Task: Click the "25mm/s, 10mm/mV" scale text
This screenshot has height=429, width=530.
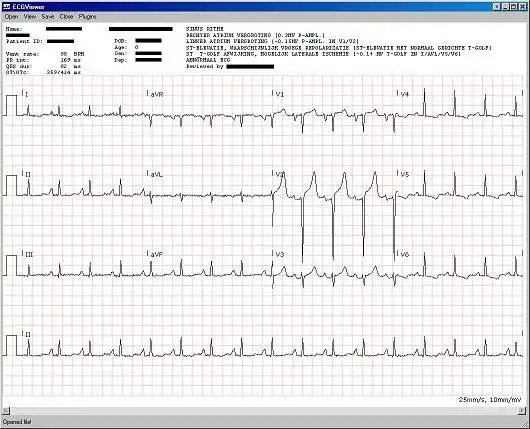Action: pos(490,400)
